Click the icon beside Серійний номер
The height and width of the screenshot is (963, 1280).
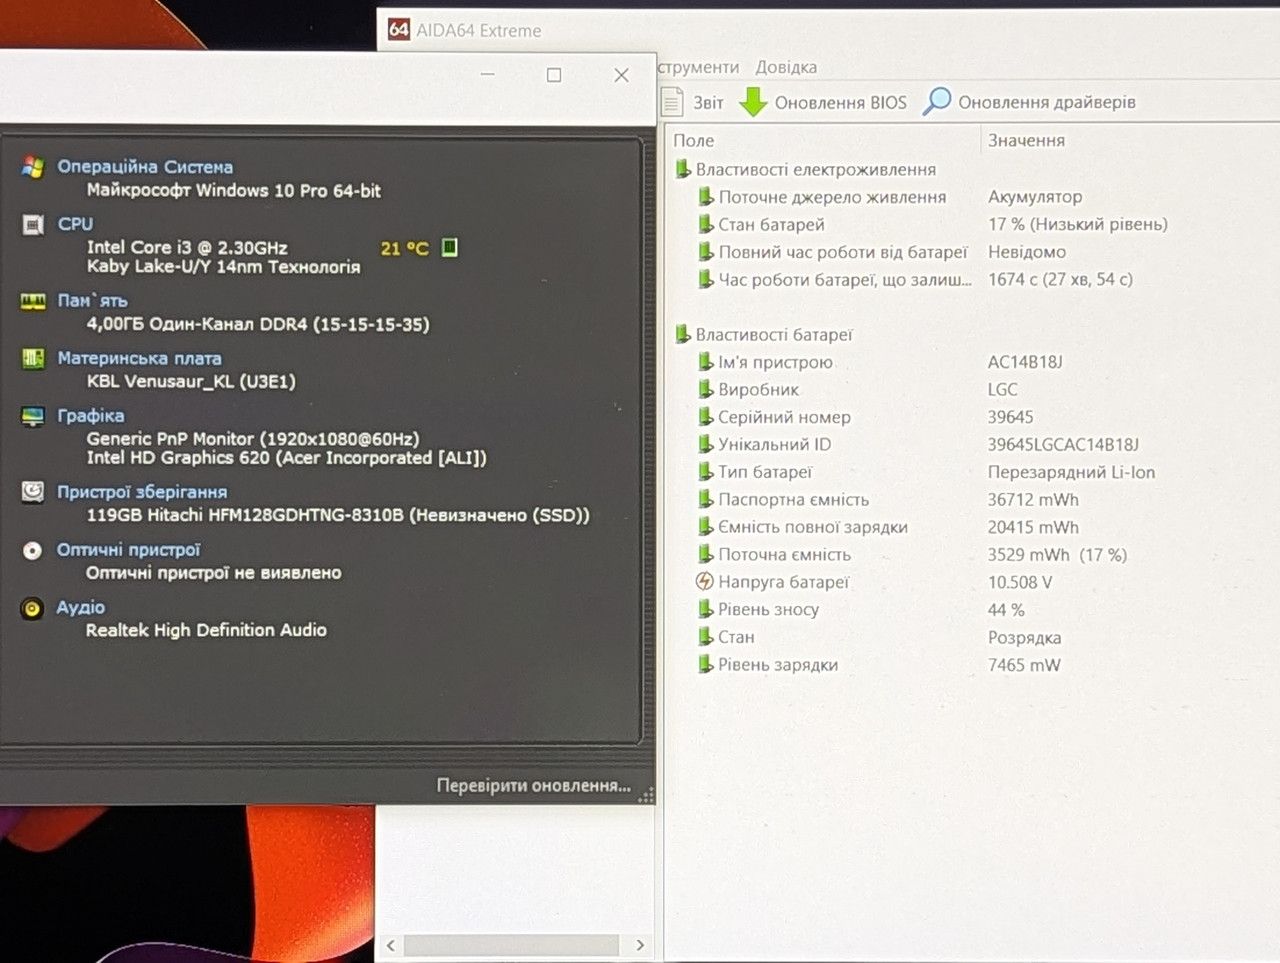point(706,417)
